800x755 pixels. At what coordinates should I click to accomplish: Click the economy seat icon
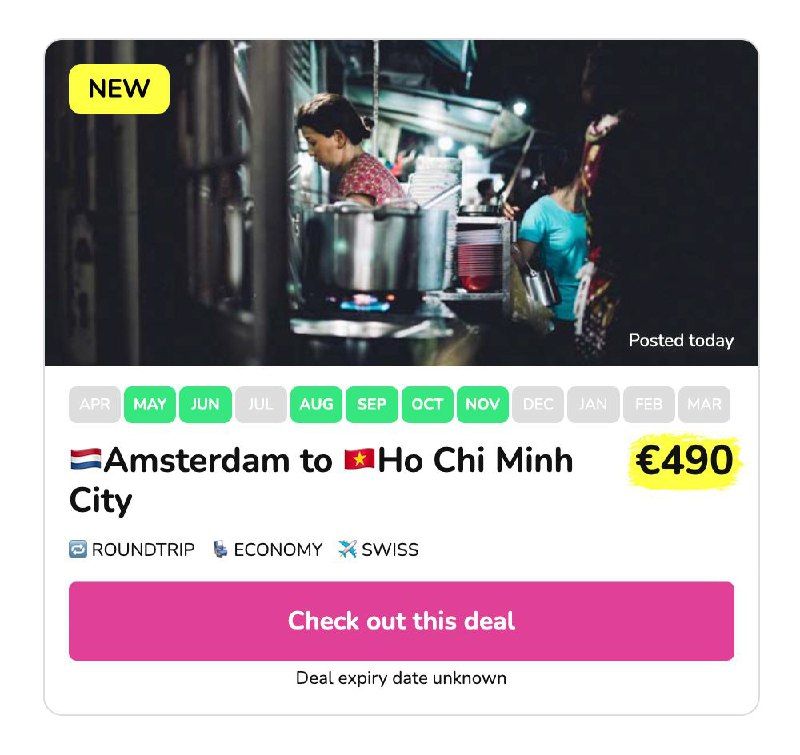[220, 549]
